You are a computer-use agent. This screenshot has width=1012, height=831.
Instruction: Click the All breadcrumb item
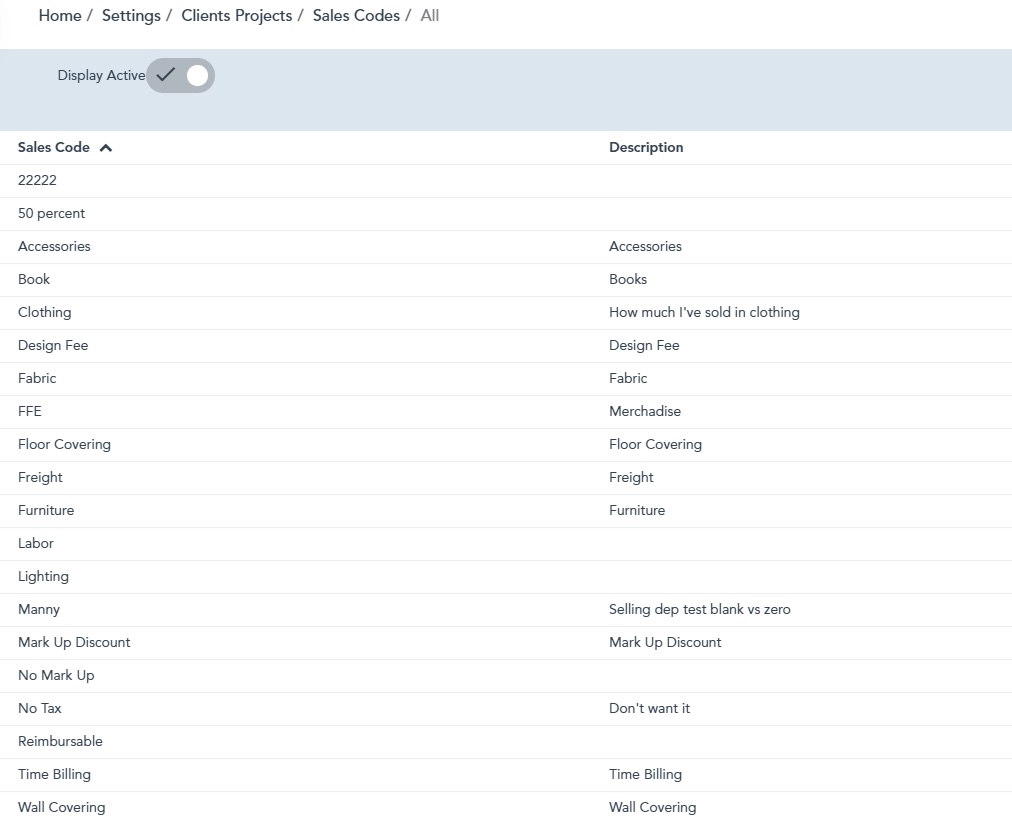430,15
